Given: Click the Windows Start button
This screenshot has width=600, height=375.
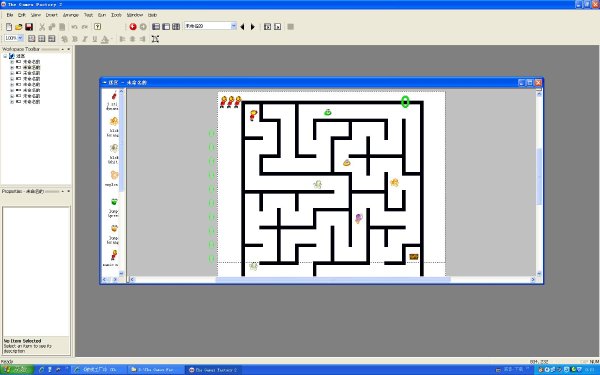Looking at the screenshot, I should (17, 370).
